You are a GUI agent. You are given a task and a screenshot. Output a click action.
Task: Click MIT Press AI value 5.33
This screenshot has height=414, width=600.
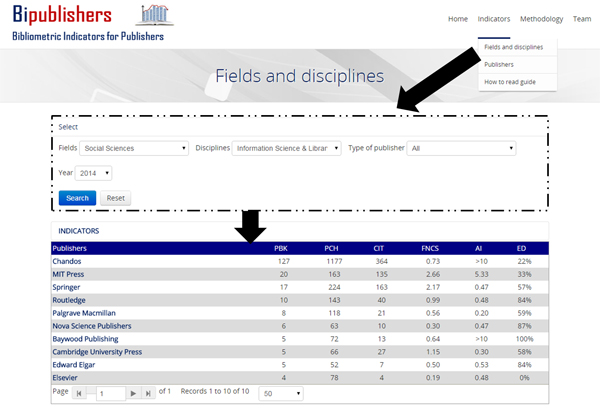(x=481, y=274)
